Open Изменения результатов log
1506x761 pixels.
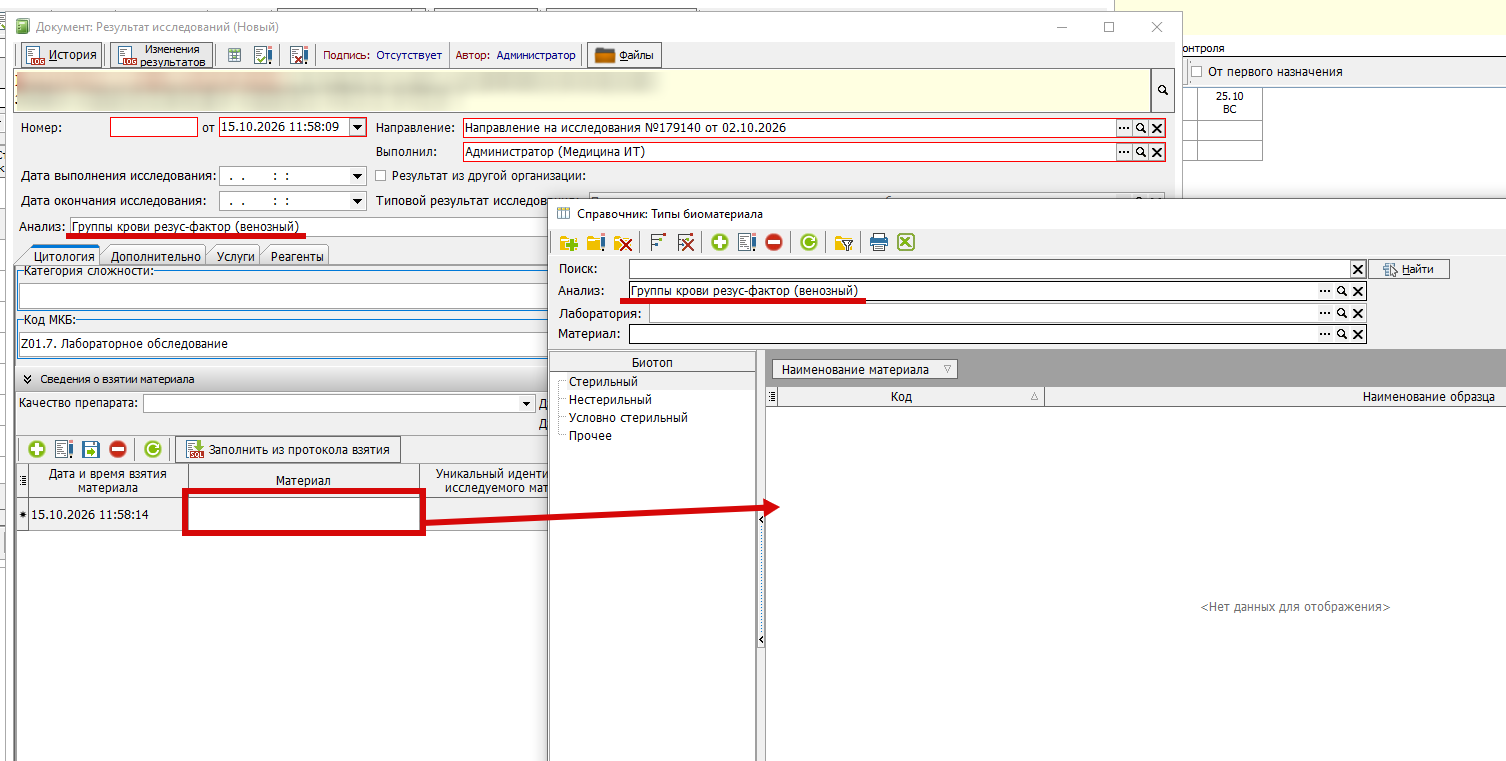(x=161, y=55)
